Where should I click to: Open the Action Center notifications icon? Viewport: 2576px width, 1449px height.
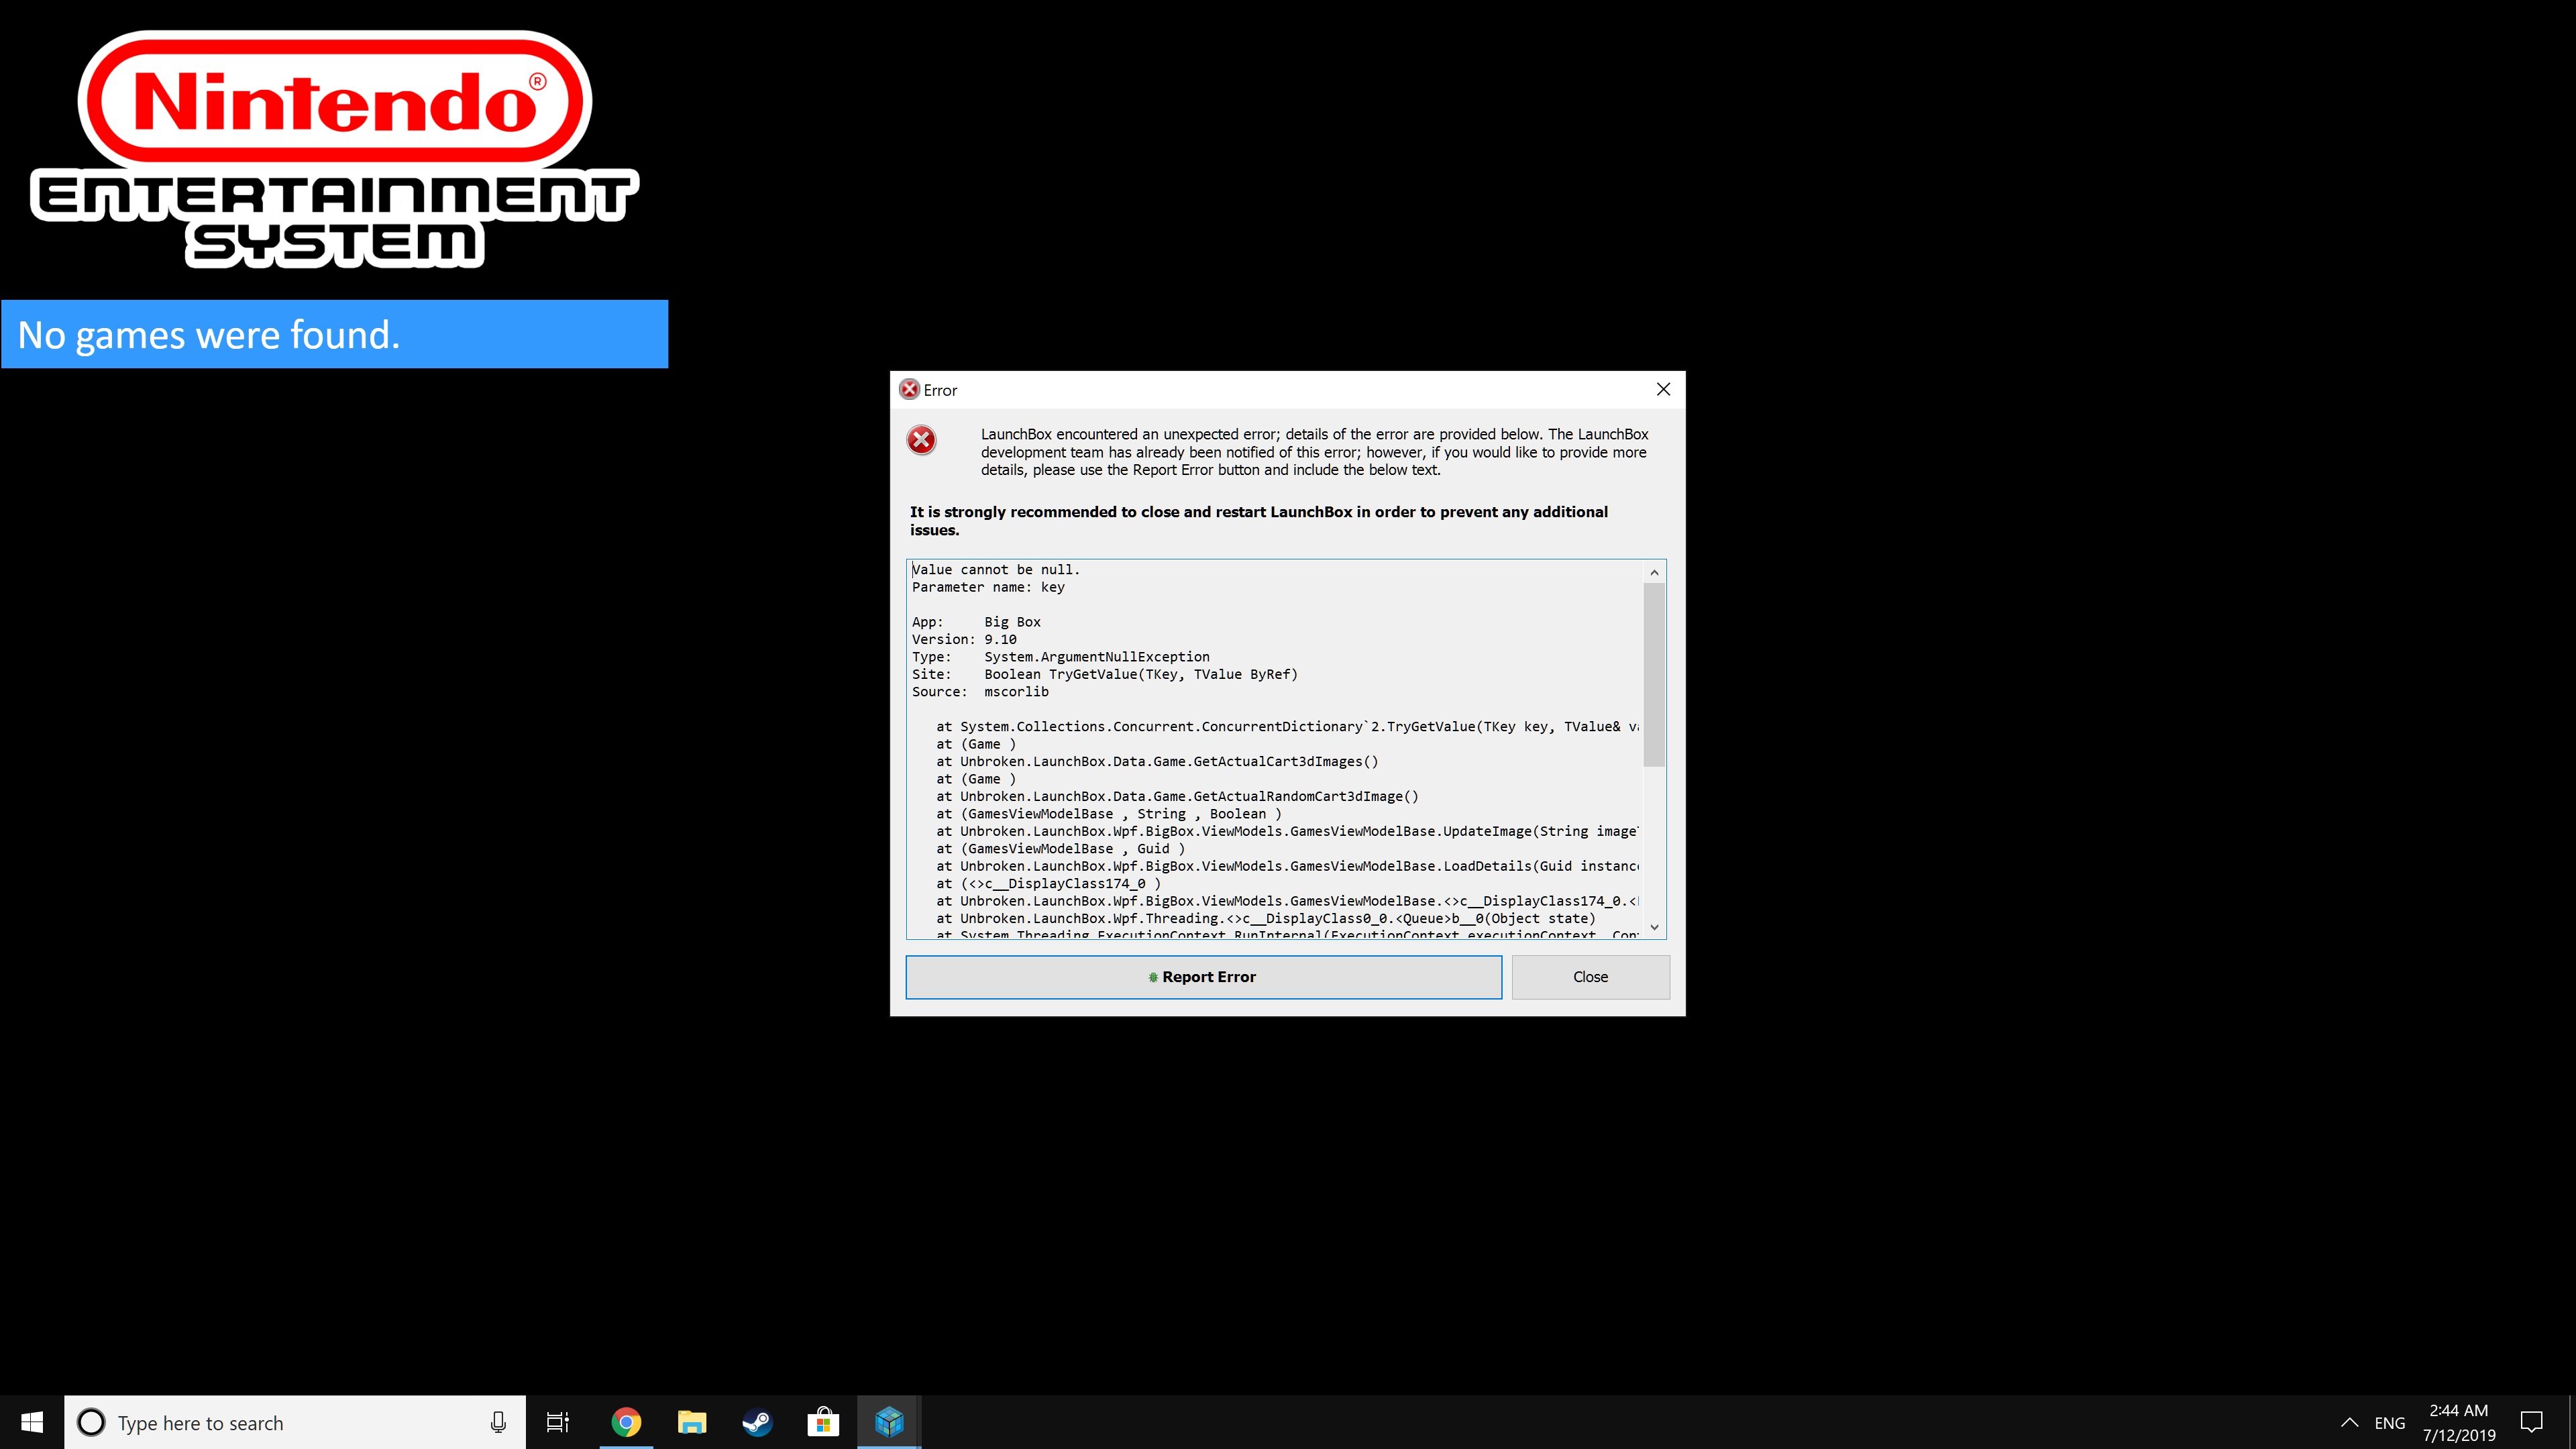pyautogui.click(x=2531, y=1422)
